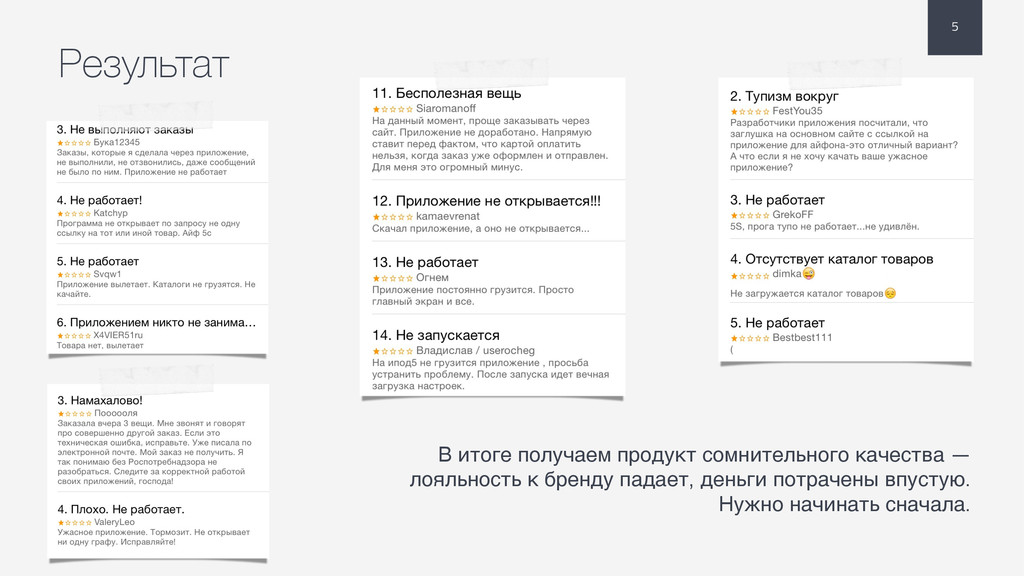Image resolution: width=1024 pixels, height=576 pixels.
Task: Click username "FestYou35"
Action: [797, 111]
